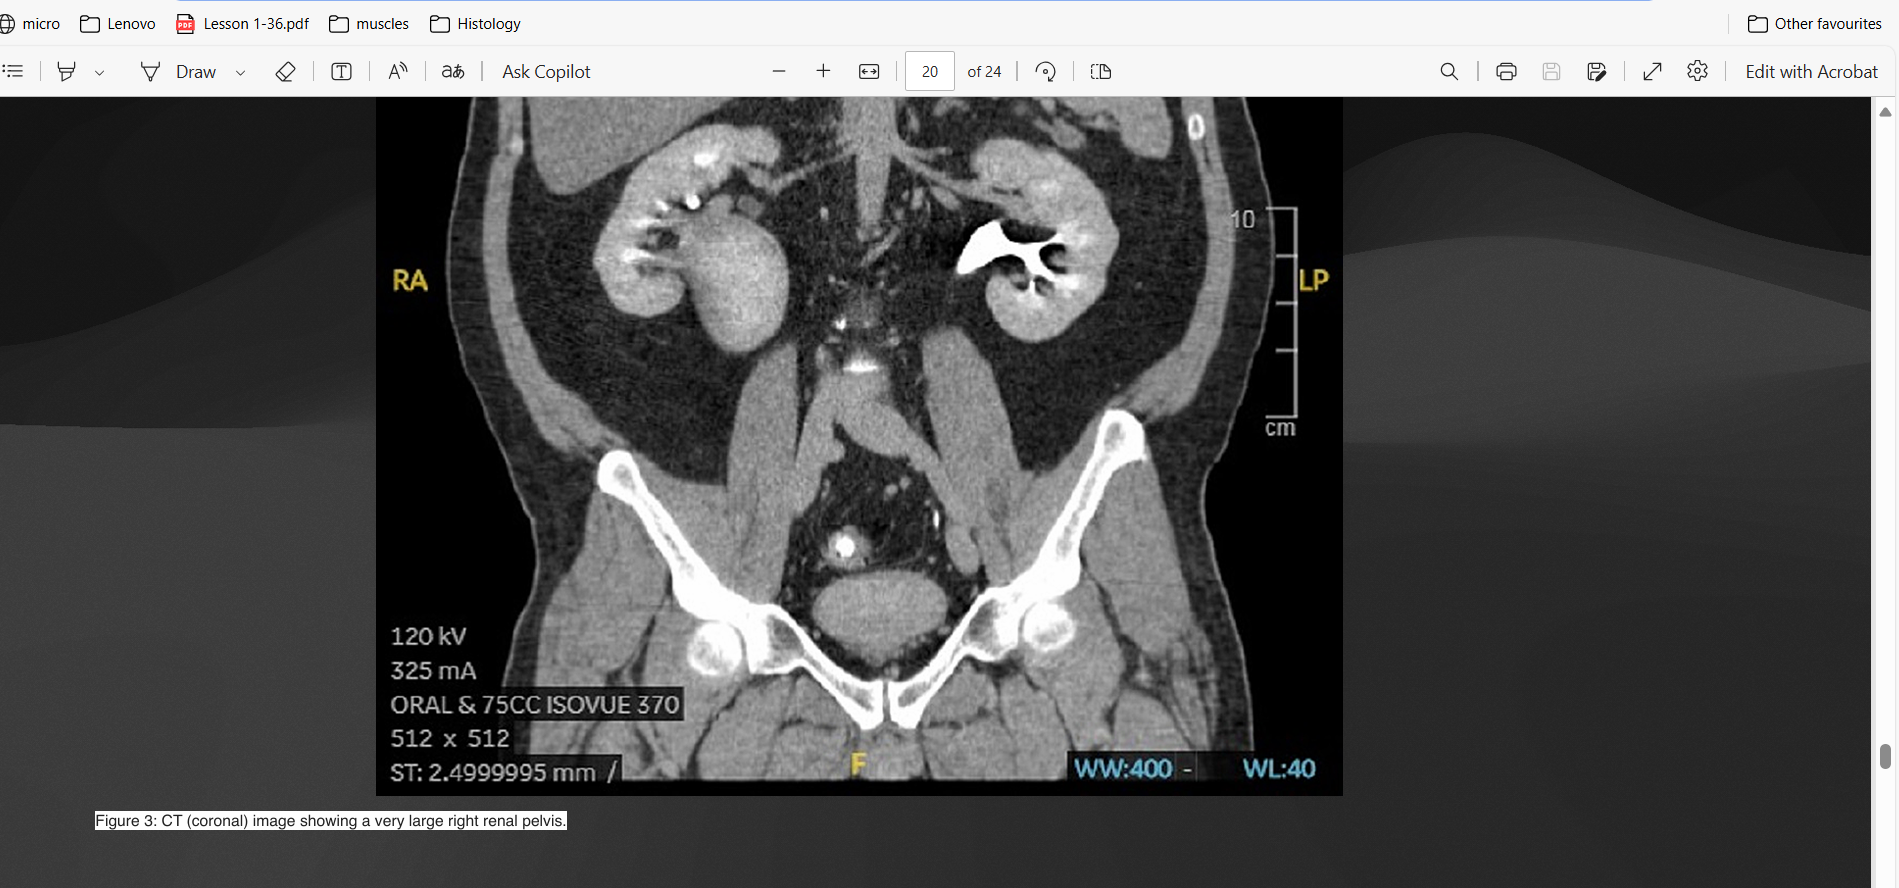
Task: Click the vertical scrollbar thumb
Action: pyautogui.click(x=1885, y=756)
